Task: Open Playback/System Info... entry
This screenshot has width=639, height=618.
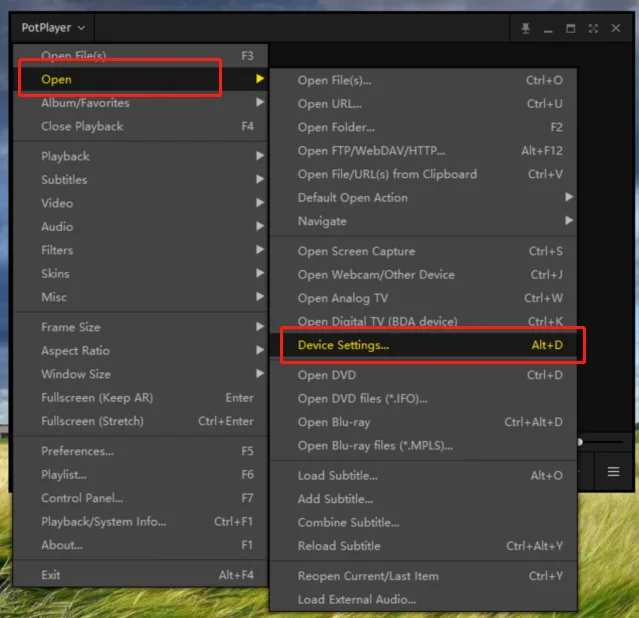Action: pos(141,521)
